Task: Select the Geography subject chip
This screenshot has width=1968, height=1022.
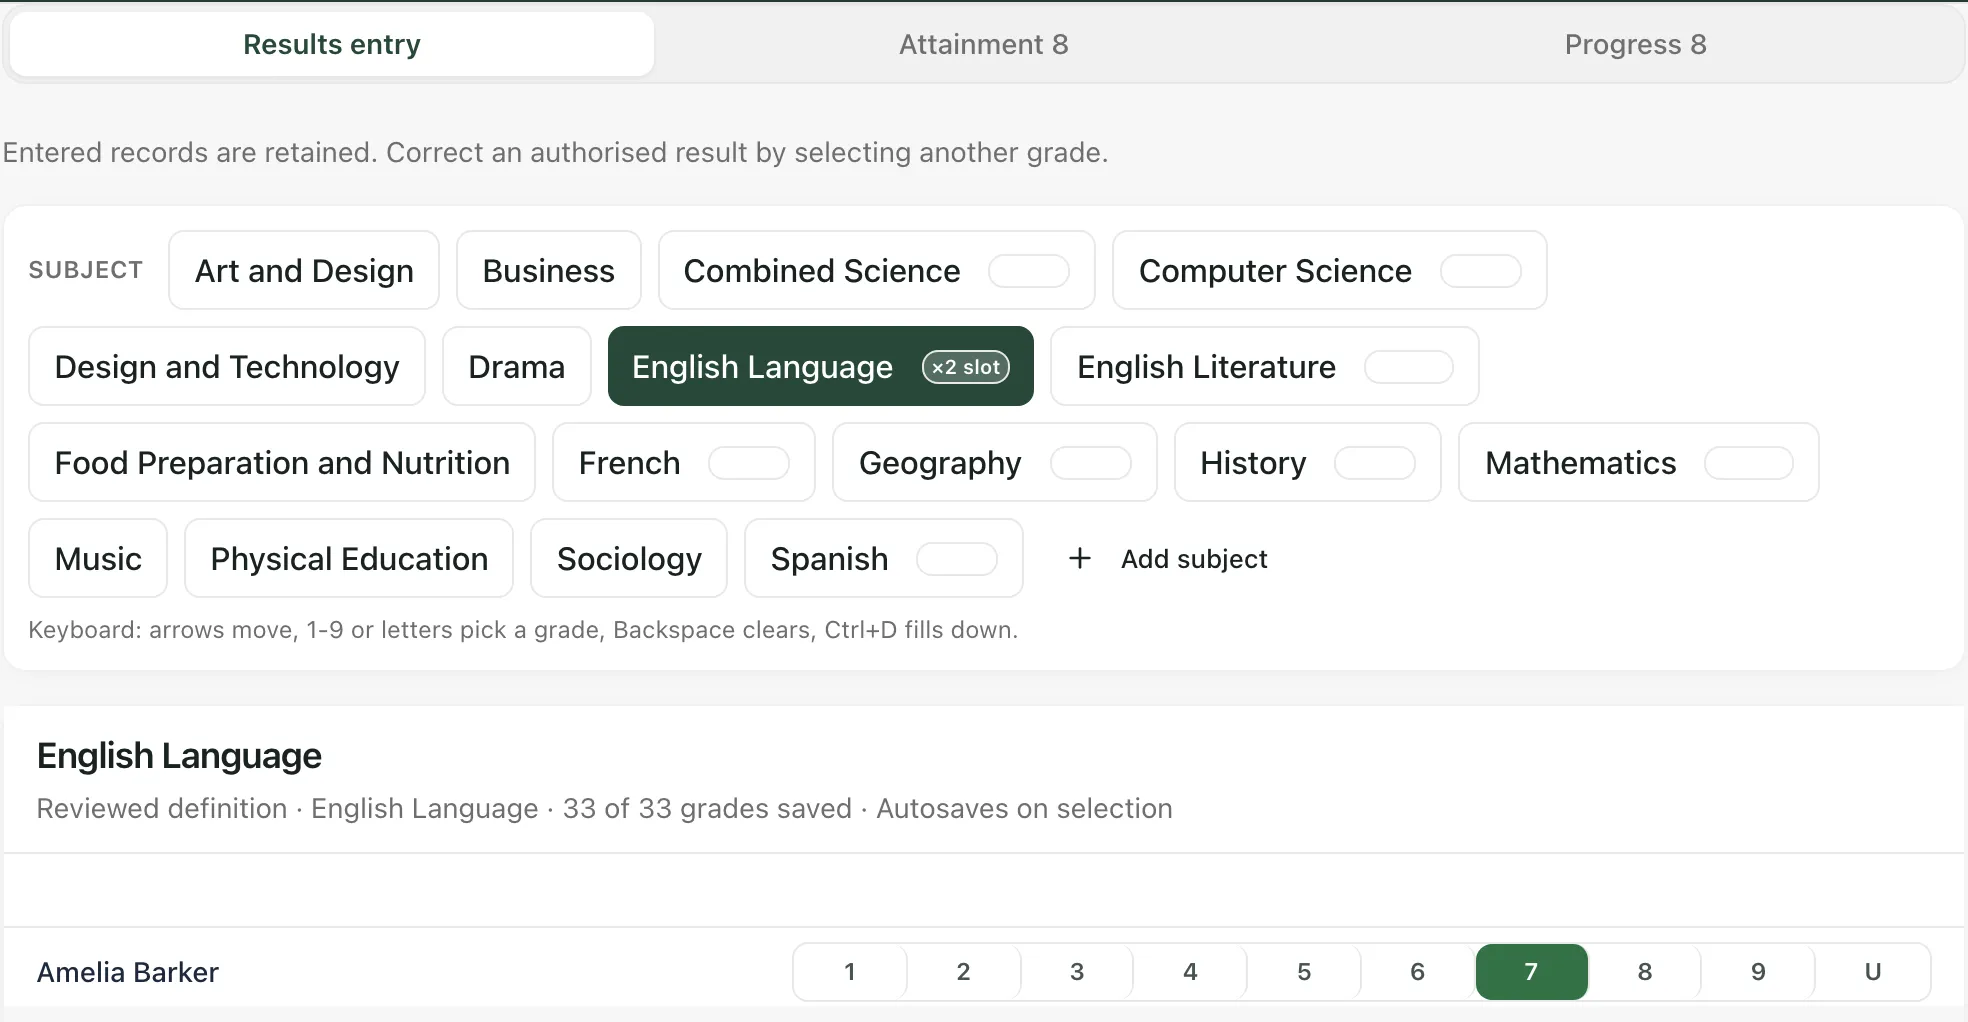Action: [994, 462]
